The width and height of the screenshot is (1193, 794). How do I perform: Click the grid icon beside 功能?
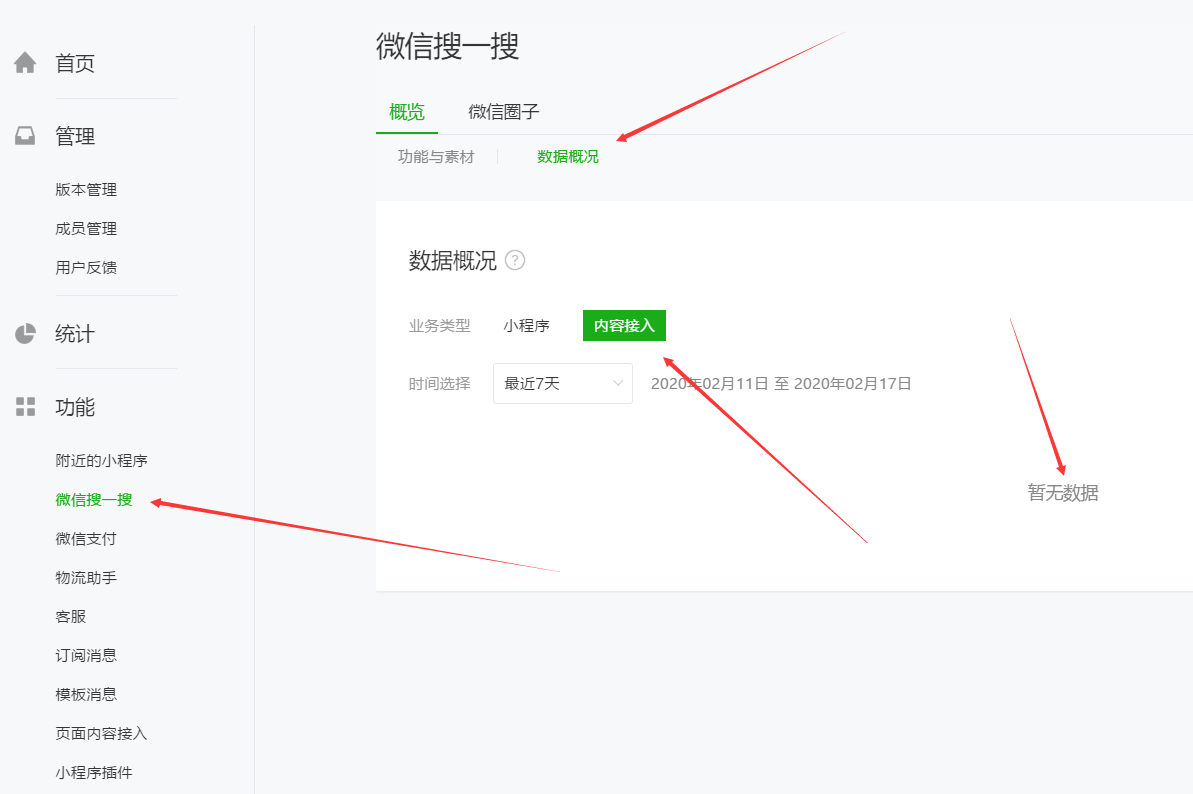tap(25, 407)
